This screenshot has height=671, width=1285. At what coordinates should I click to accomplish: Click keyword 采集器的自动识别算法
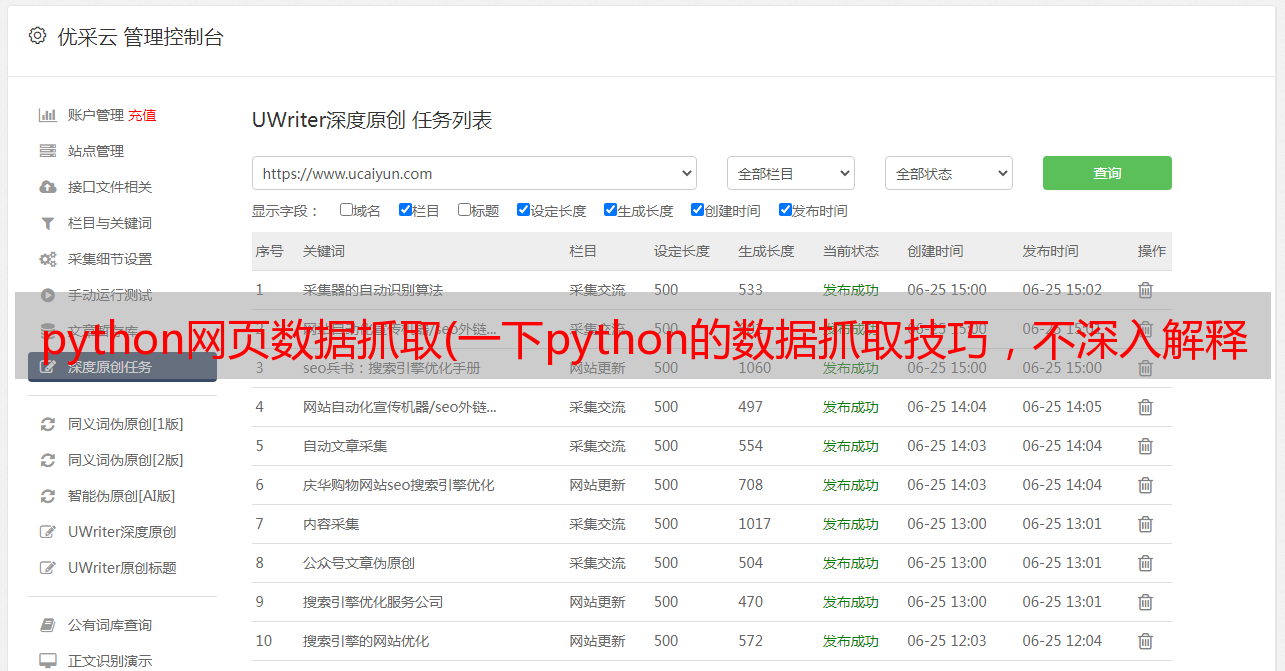pos(373,290)
